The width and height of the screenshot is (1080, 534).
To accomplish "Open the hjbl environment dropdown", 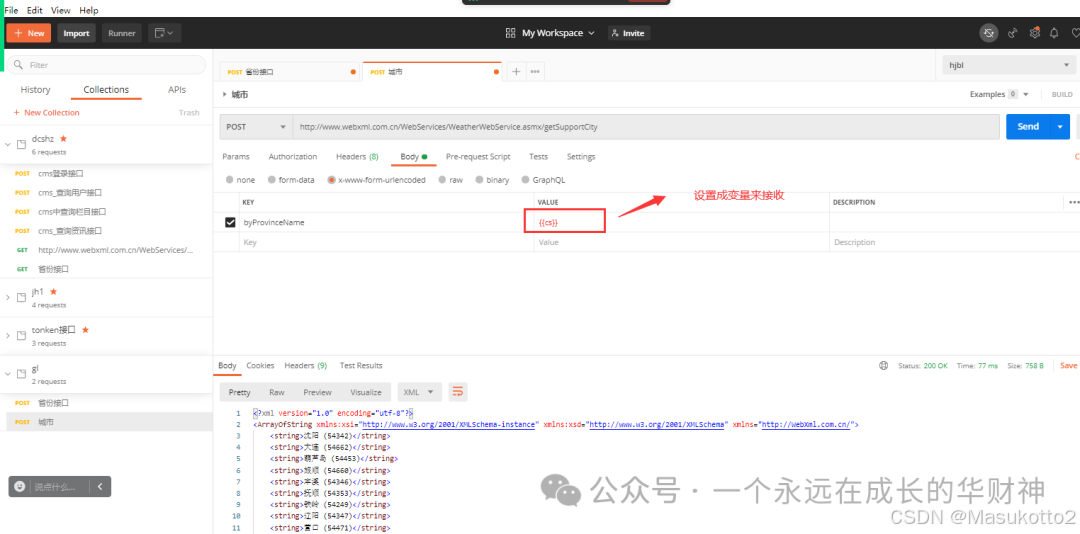I will [1008, 65].
